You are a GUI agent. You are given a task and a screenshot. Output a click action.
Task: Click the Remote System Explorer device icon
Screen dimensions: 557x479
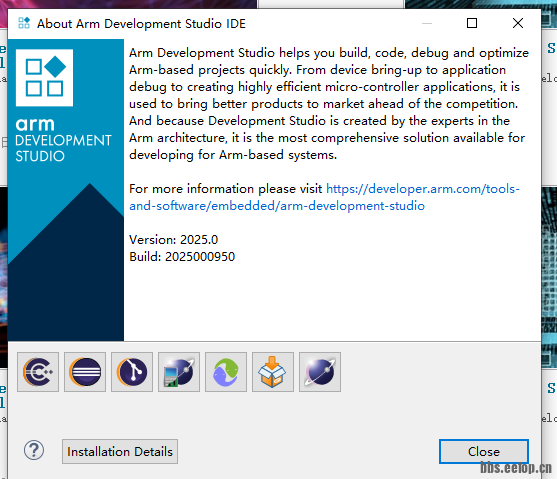[x=179, y=372]
